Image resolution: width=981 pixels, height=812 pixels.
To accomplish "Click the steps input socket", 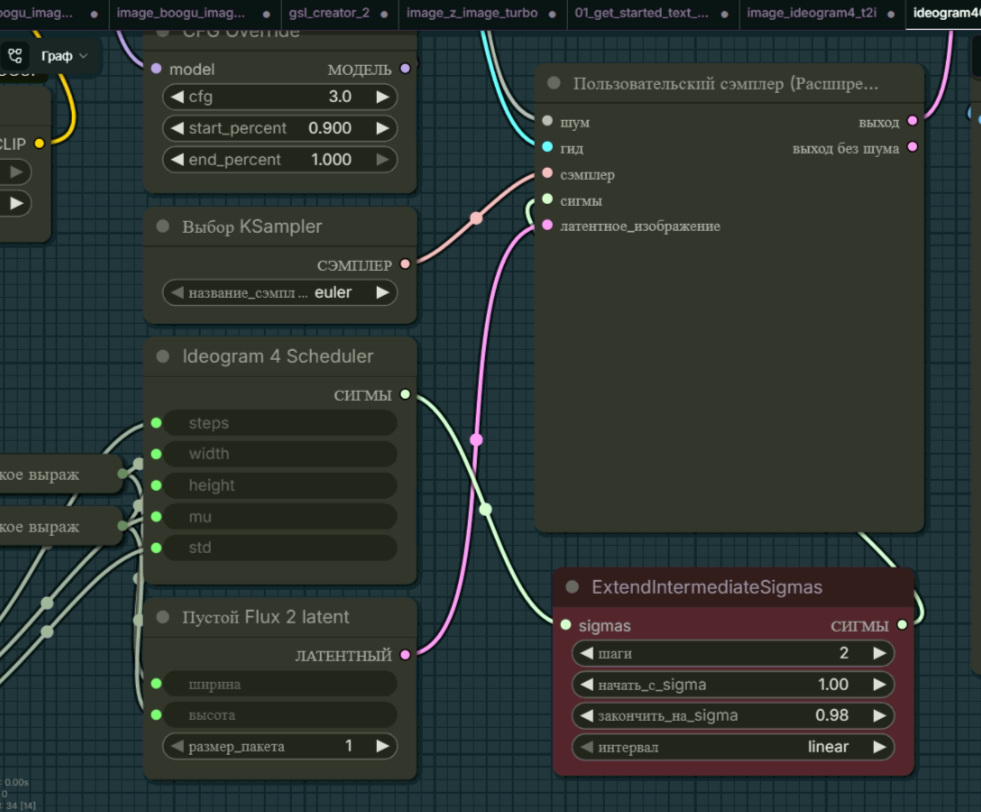I will click(156, 423).
